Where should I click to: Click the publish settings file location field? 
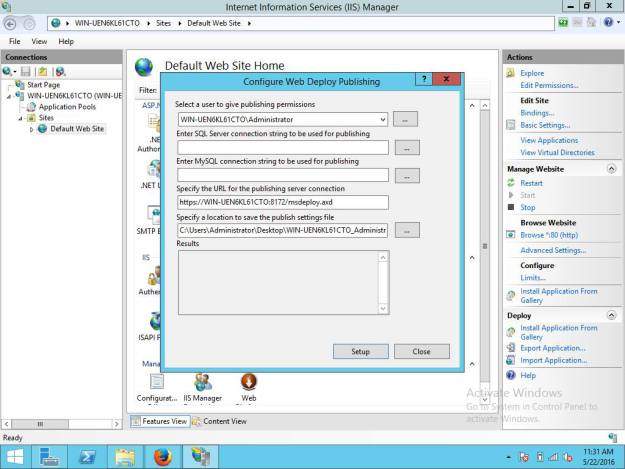pos(283,230)
